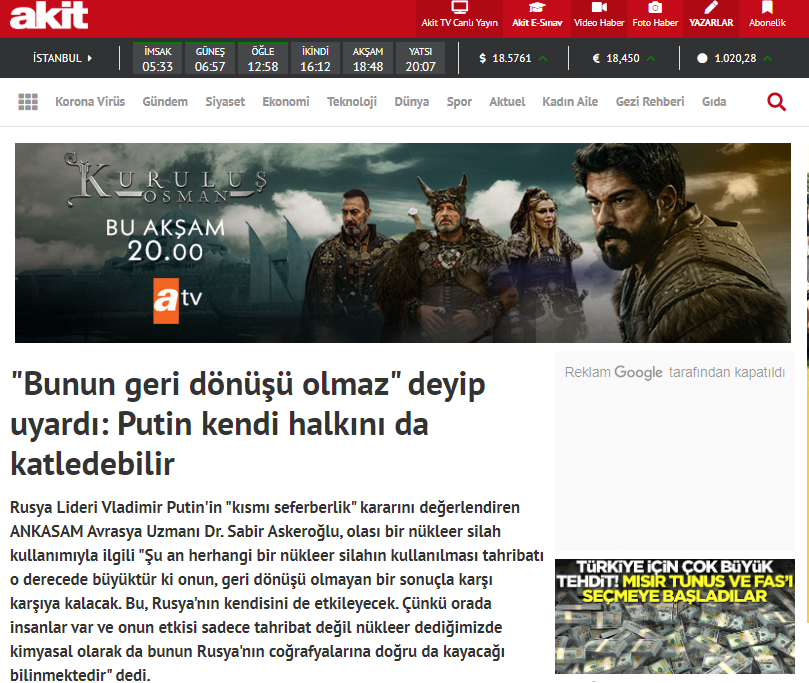Open Akit TV Canlı Yayın icon
This screenshot has height=683, width=809.
[x=459, y=9]
